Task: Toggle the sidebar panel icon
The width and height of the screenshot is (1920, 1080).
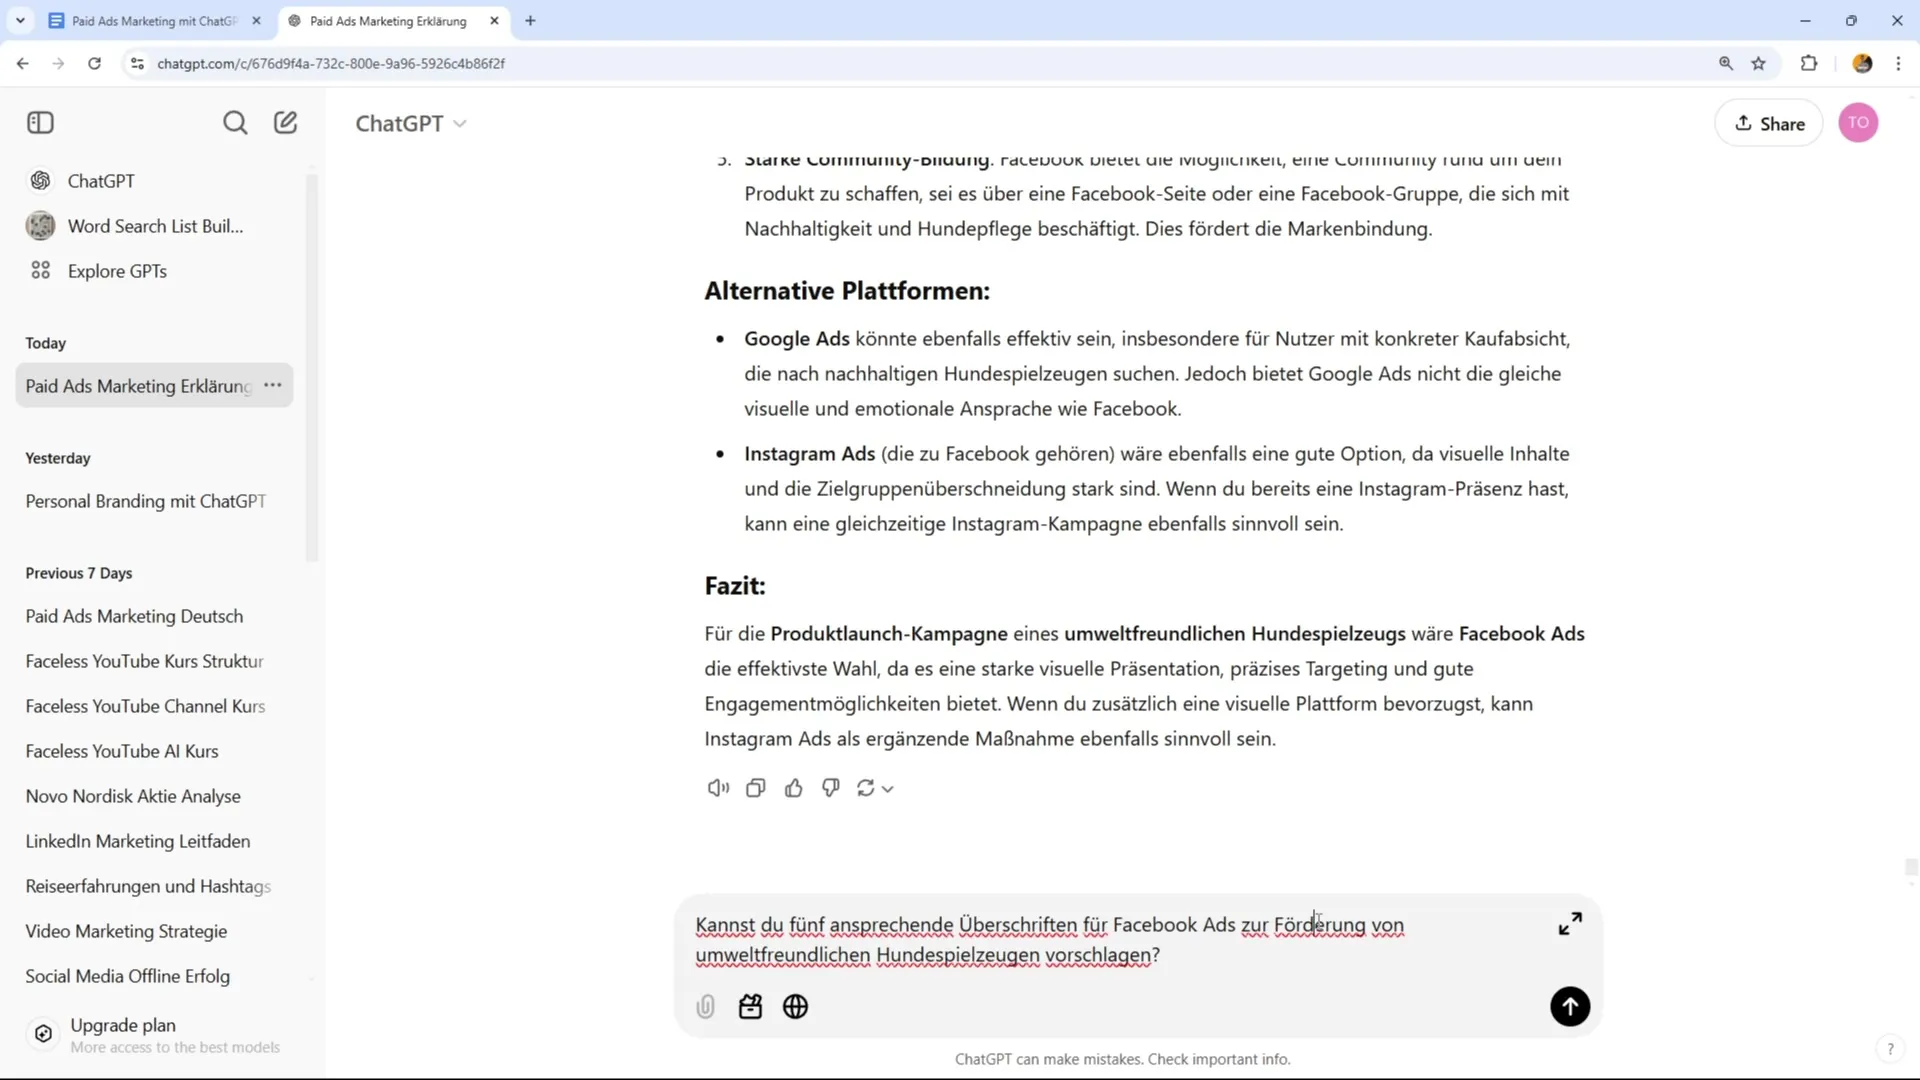Action: (40, 123)
